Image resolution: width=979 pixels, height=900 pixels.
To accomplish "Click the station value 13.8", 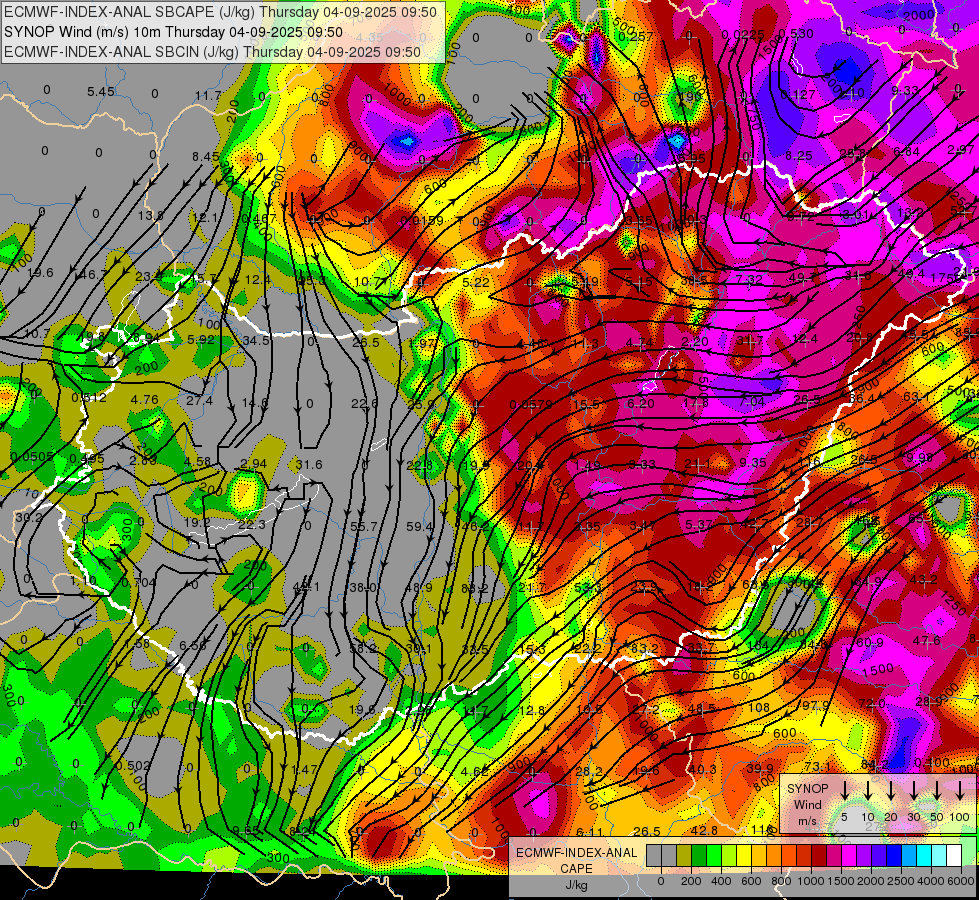I will coord(151,215).
